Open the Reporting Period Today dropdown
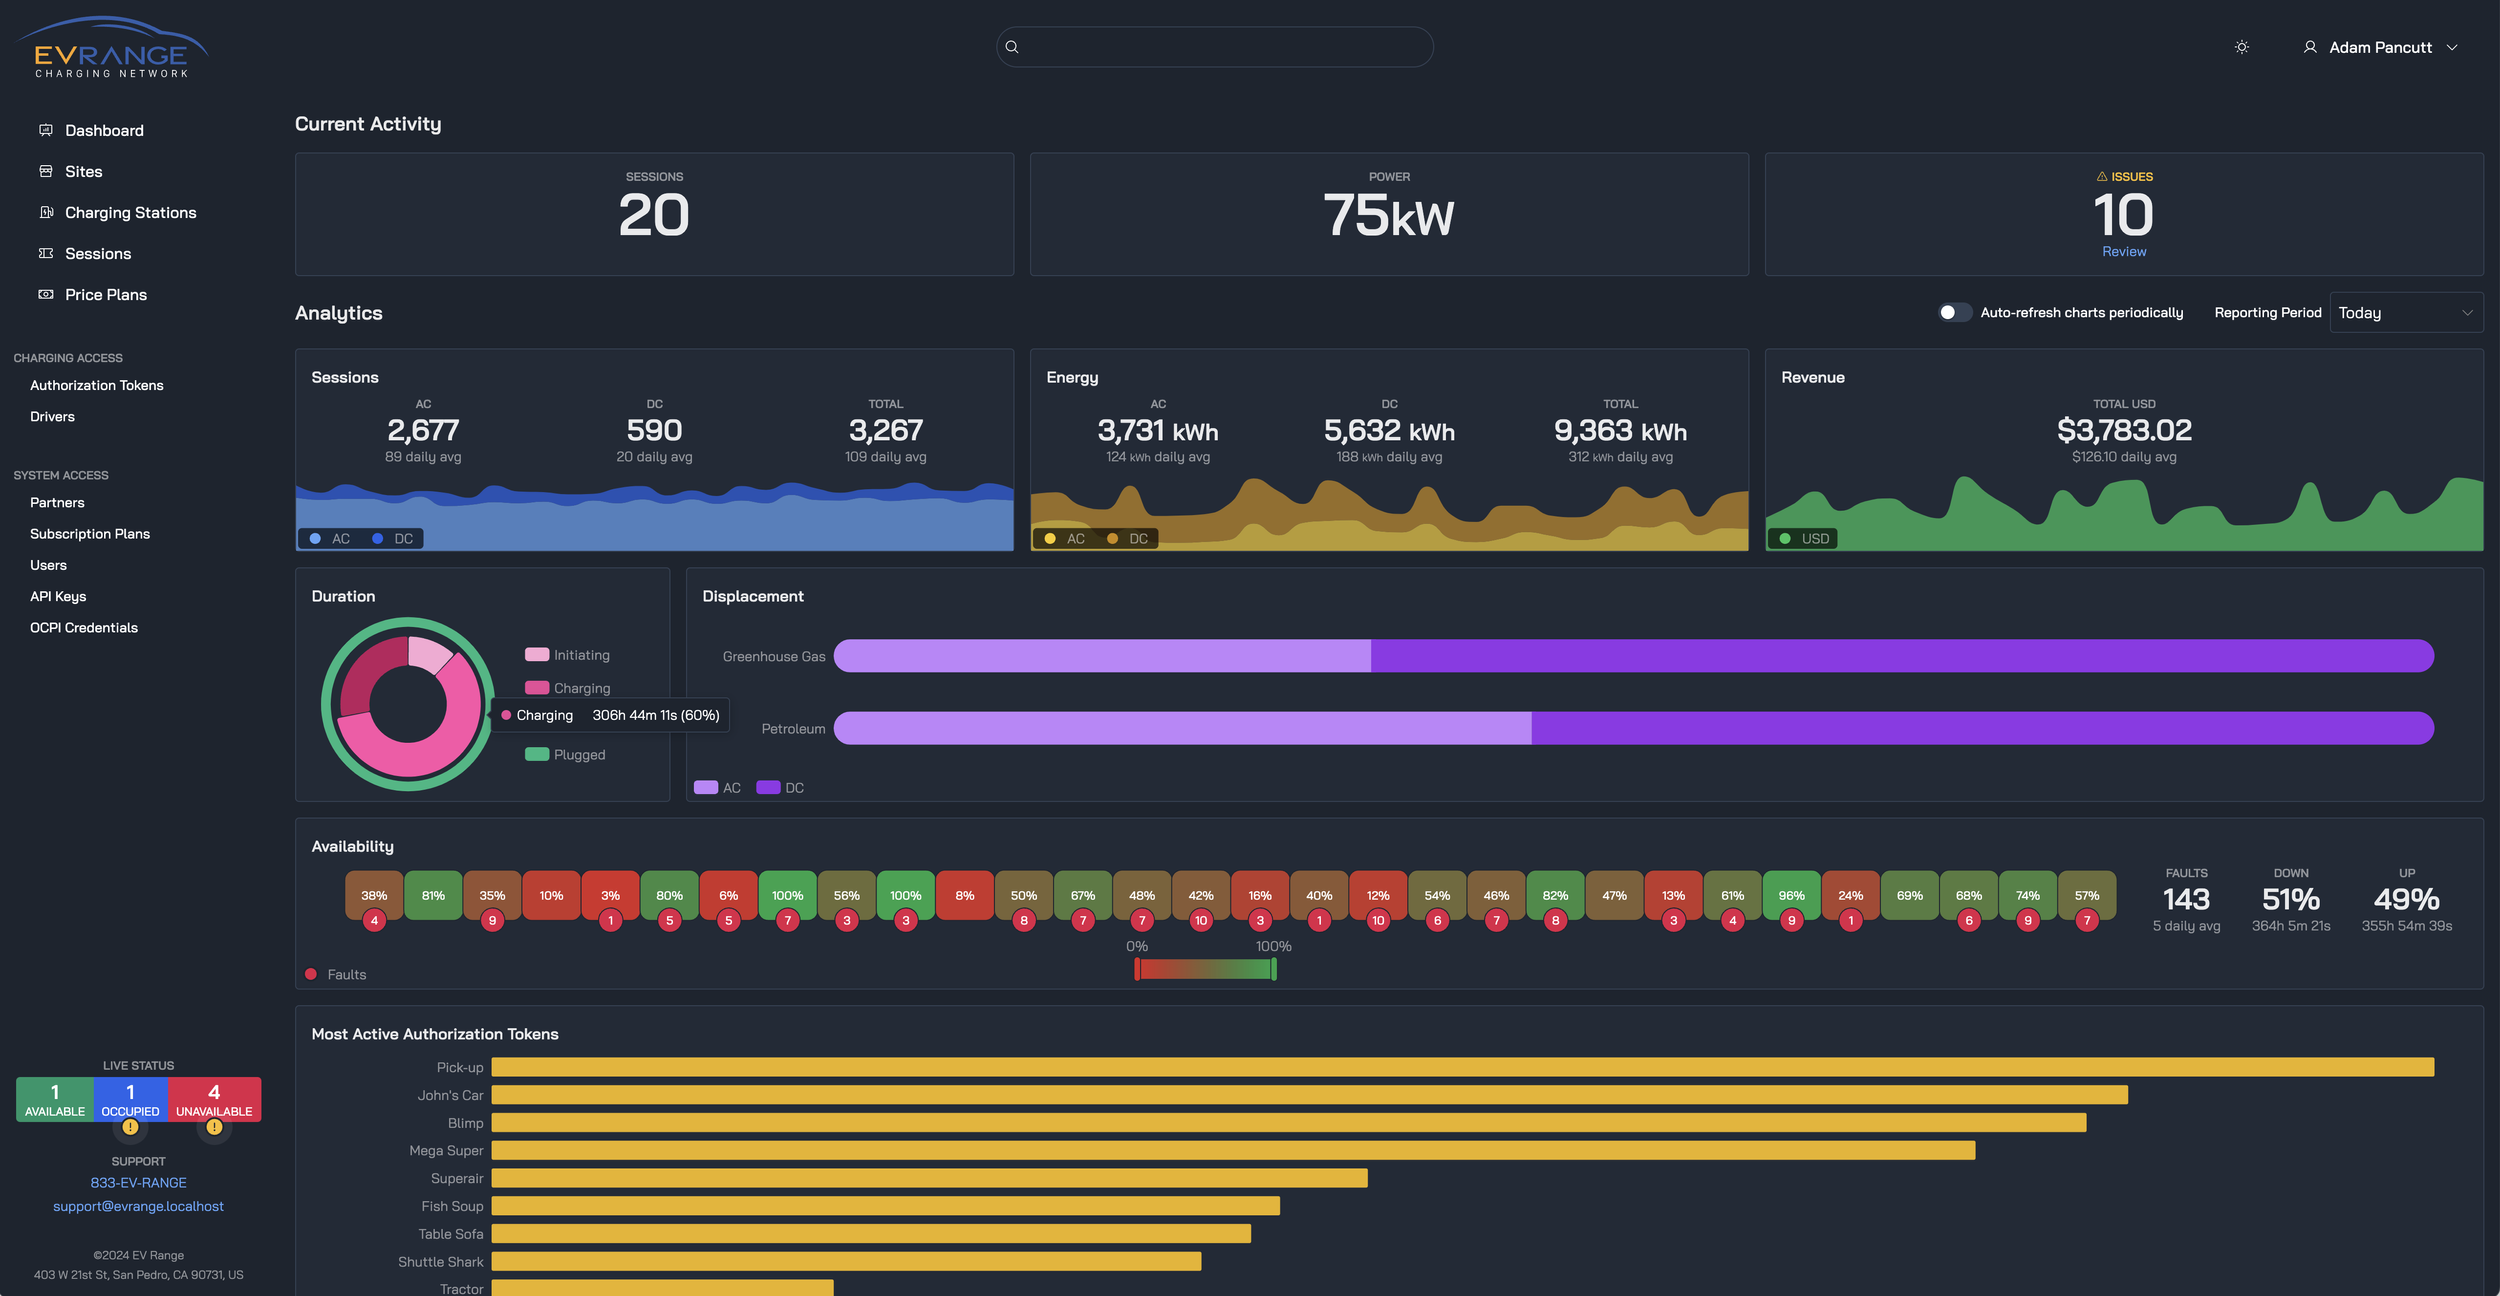The height and width of the screenshot is (1296, 2500). pos(2405,312)
